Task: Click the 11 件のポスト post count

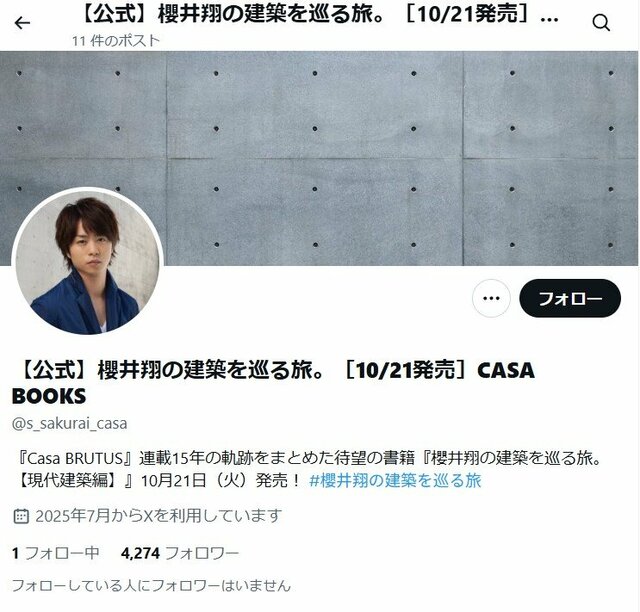Action: (x=116, y=40)
